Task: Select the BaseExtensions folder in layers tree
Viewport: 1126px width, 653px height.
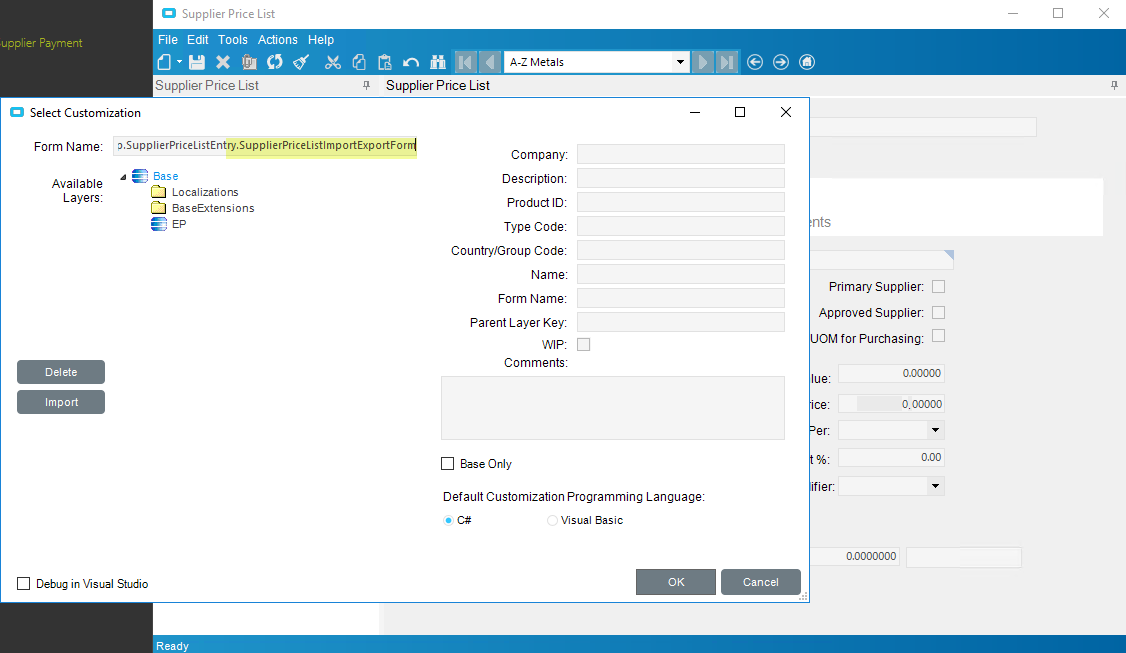Action: point(212,208)
